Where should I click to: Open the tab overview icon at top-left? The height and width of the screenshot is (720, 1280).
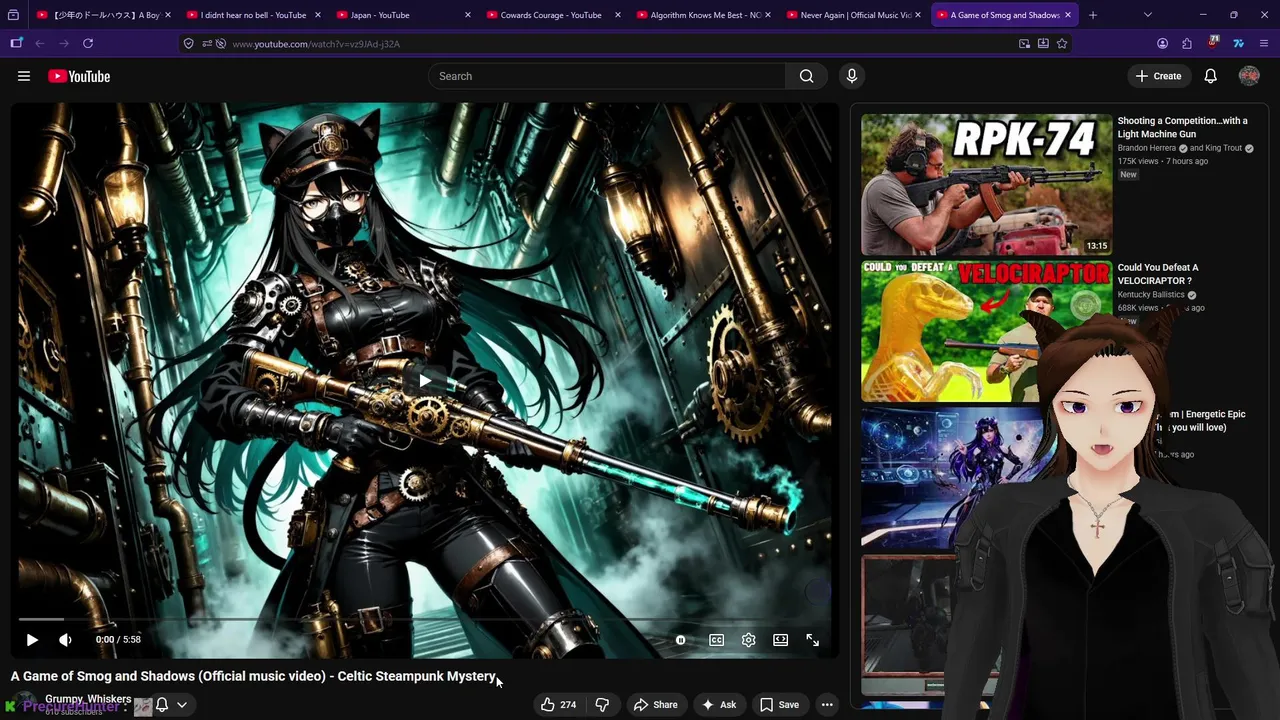(x=13, y=15)
